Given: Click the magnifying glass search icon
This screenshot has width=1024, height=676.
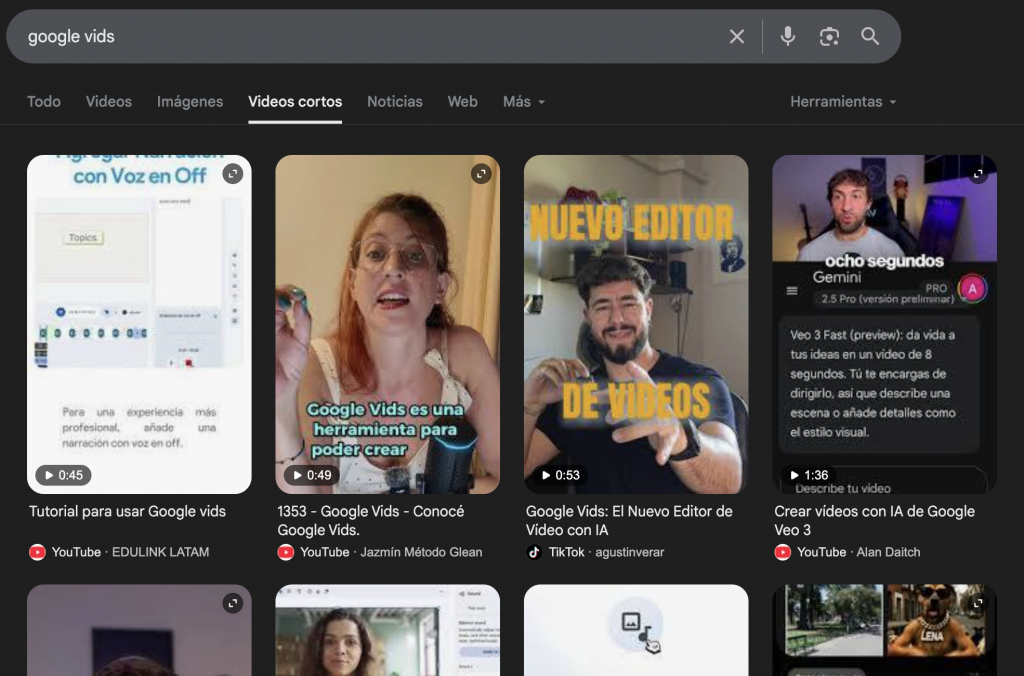Looking at the screenshot, I should tap(870, 37).
